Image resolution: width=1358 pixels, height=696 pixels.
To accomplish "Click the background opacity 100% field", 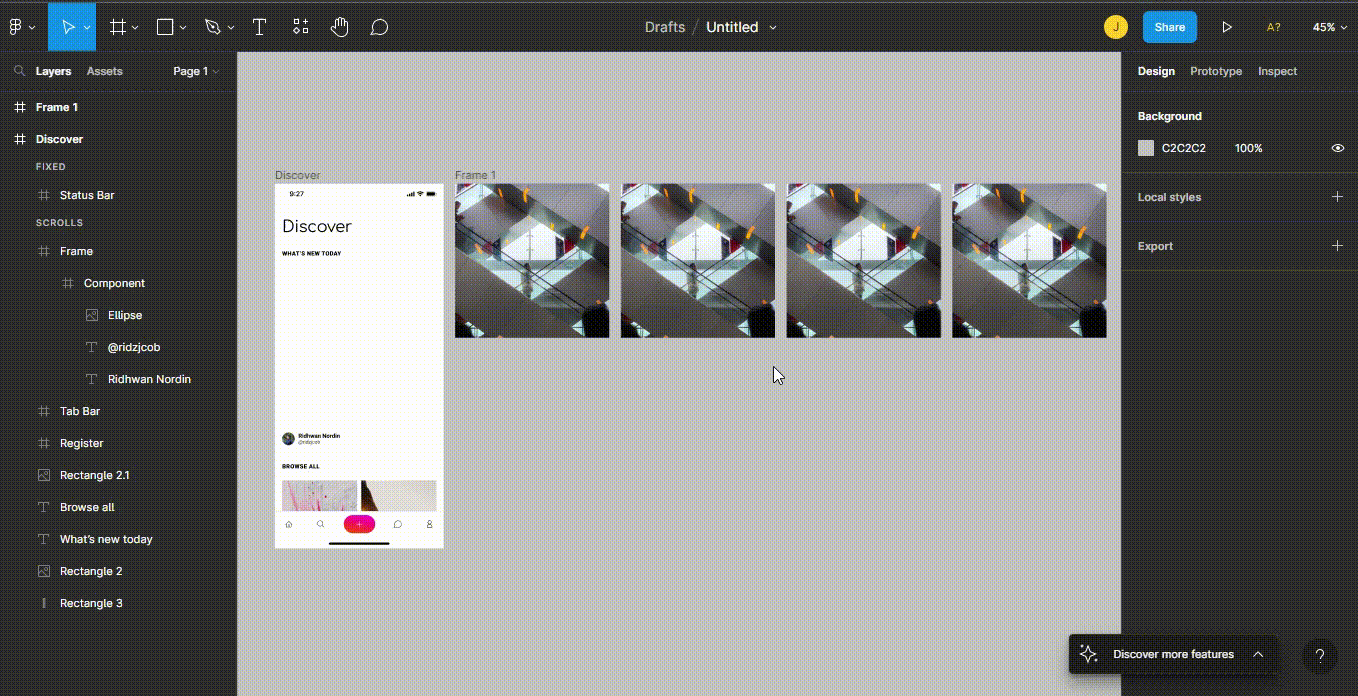I will pyautogui.click(x=1248, y=148).
